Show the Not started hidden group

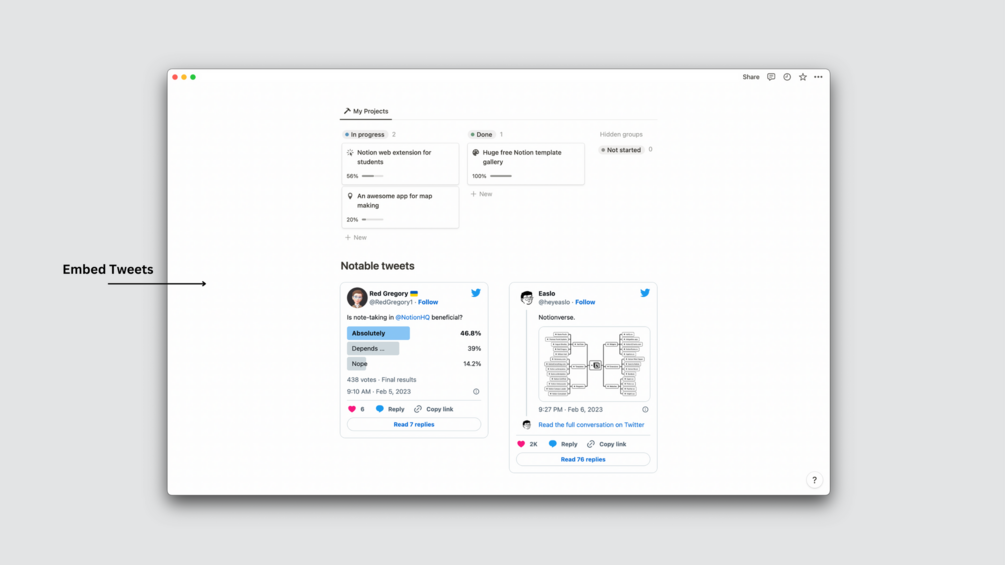click(x=621, y=150)
